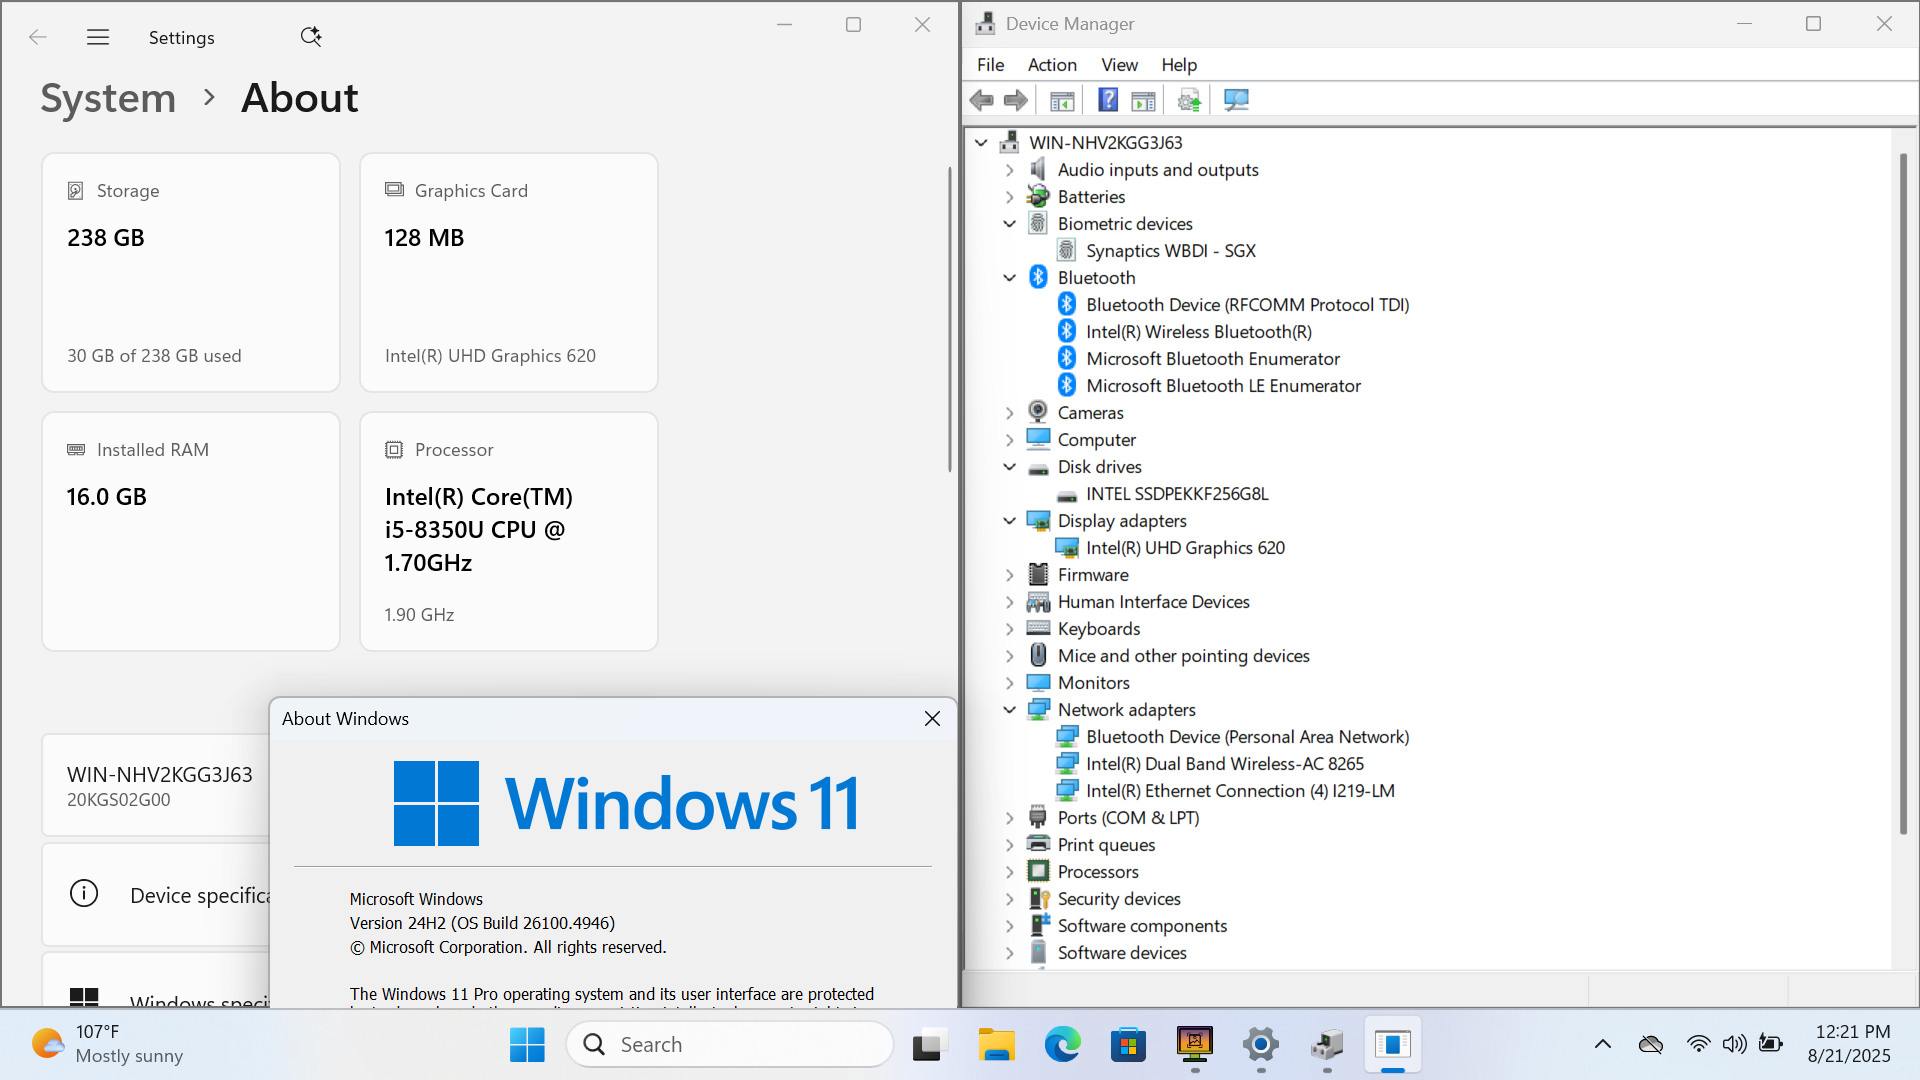Expand the Batteries category
Viewport: 1920px width, 1080px height.
coord(1010,197)
